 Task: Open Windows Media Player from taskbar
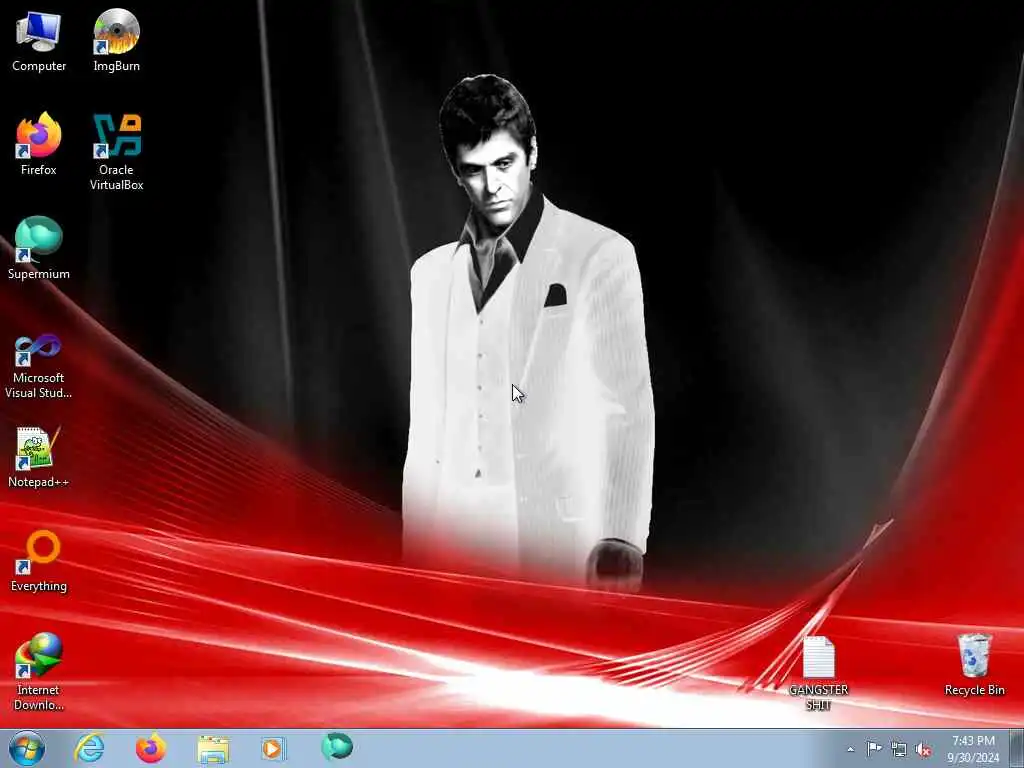click(x=273, y=748)
